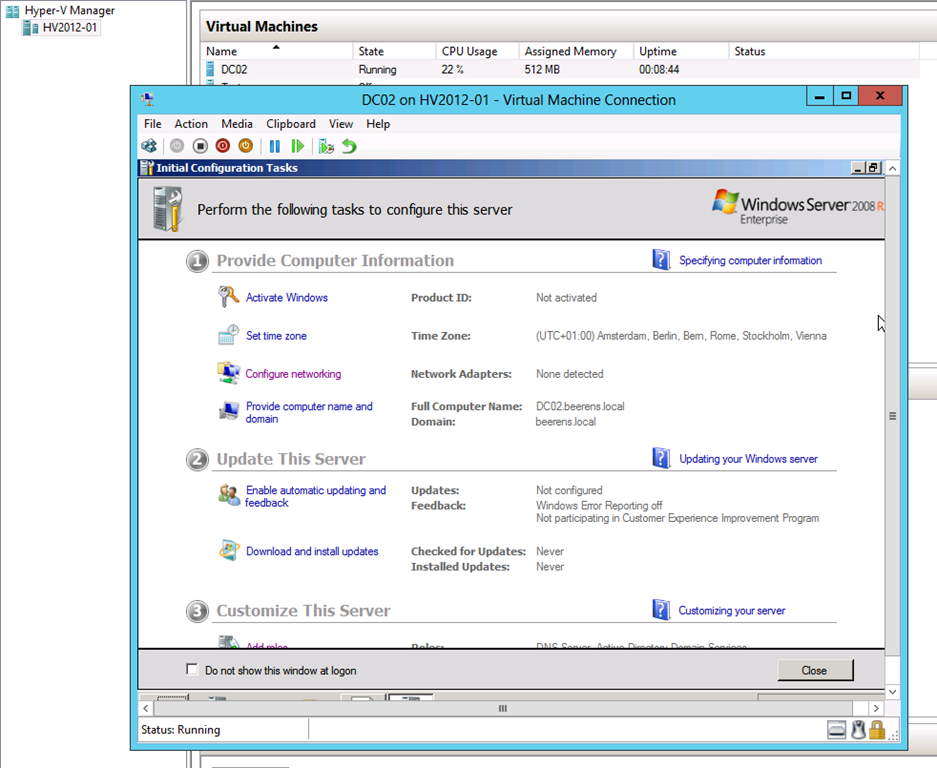Viewport: 937px width, 768px height.
Task: Click 'Download and install updates' link
Action: click(312, 551)
